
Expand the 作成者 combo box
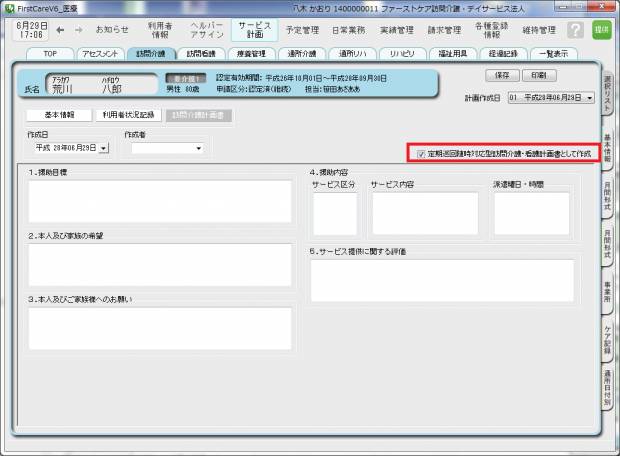(199, 149)
